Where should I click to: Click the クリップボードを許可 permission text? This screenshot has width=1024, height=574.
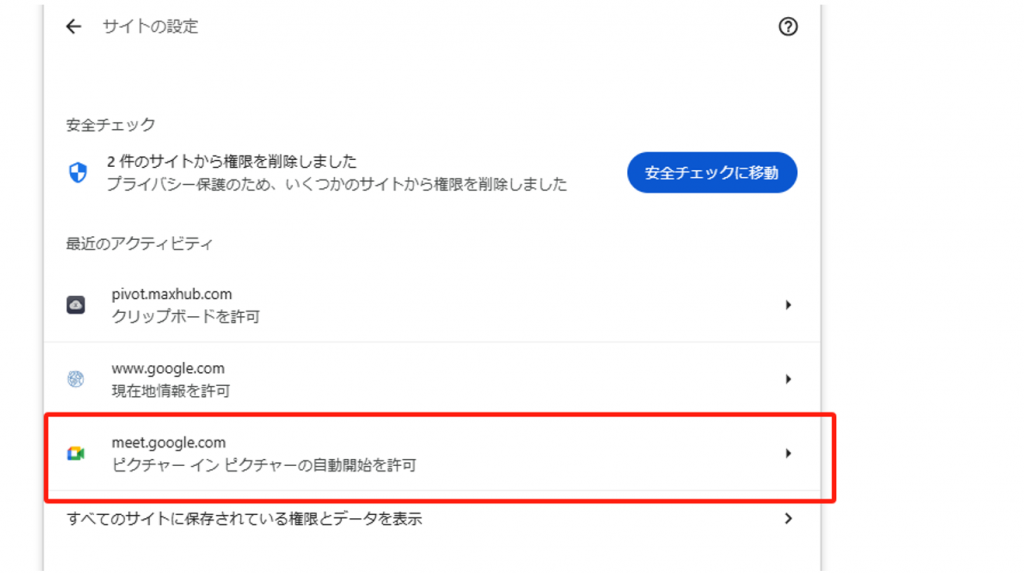pos(185,317)
